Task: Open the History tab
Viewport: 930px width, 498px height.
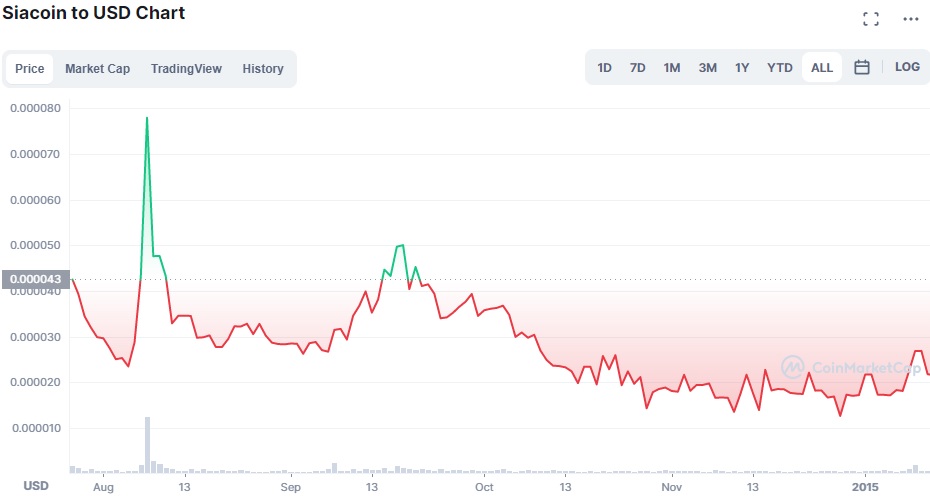Action: tap(263, 69)
